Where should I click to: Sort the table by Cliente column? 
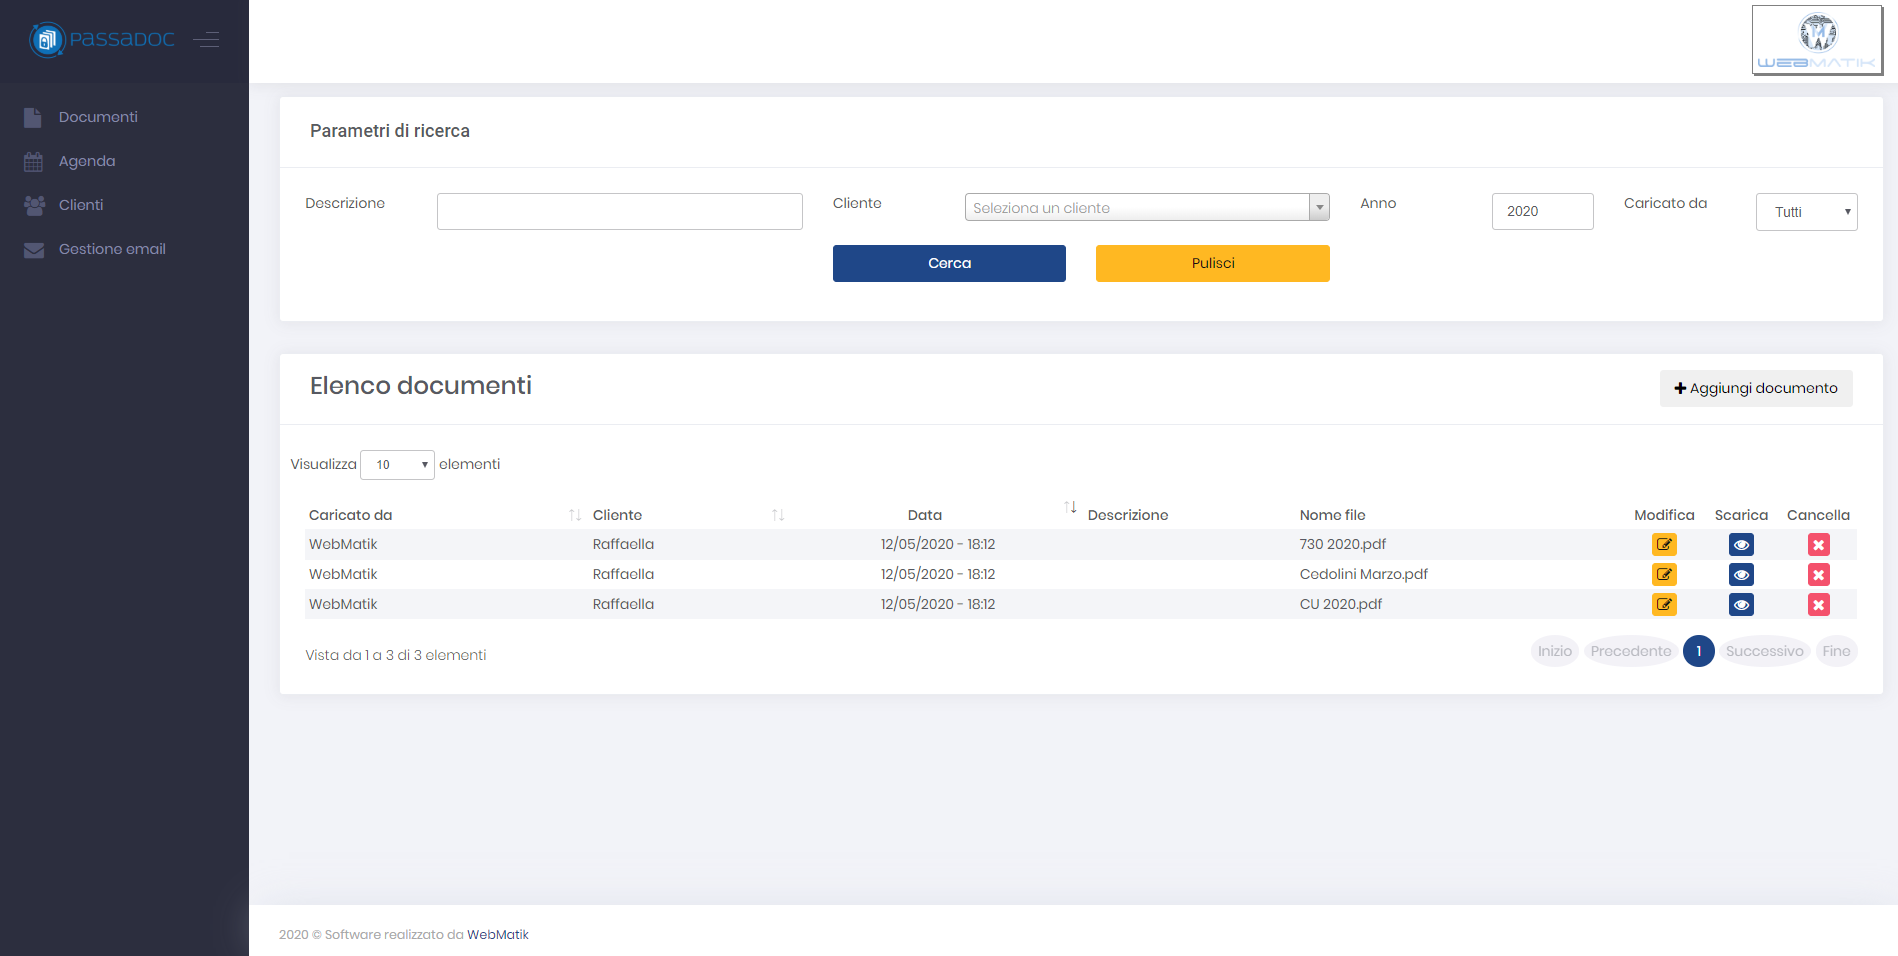(617, 514)
